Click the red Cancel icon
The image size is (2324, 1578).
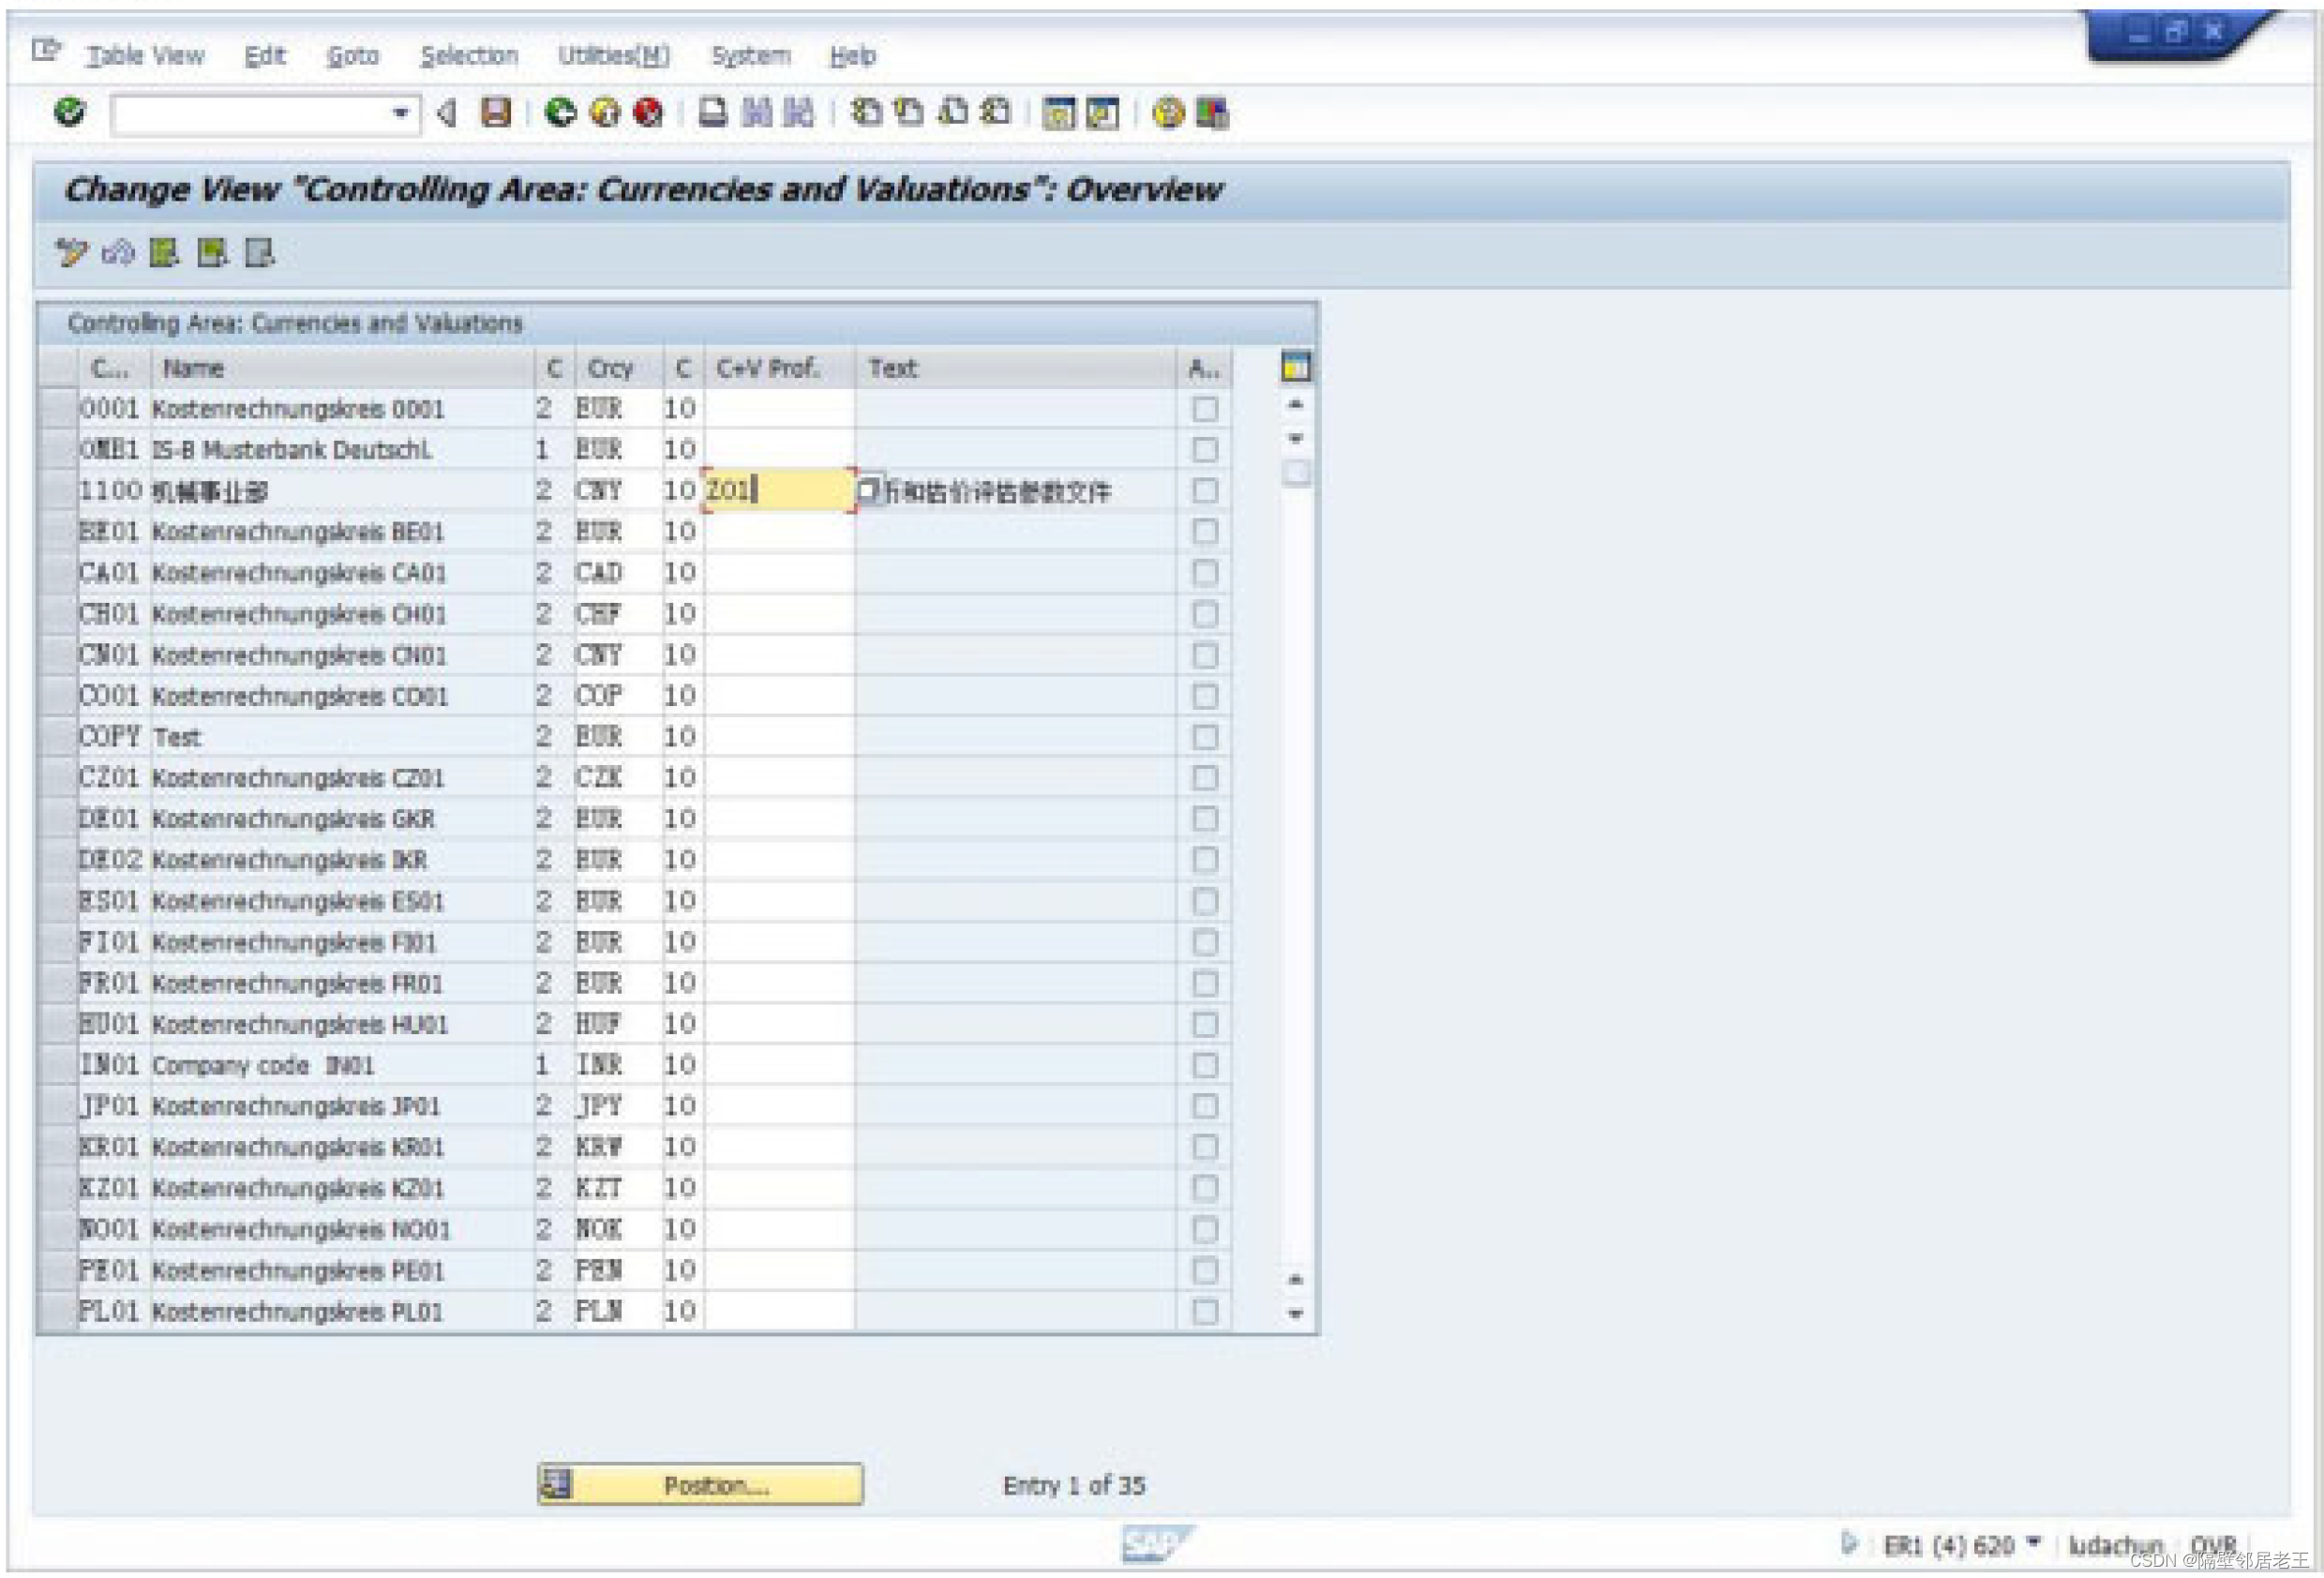(x=648, y=112)
